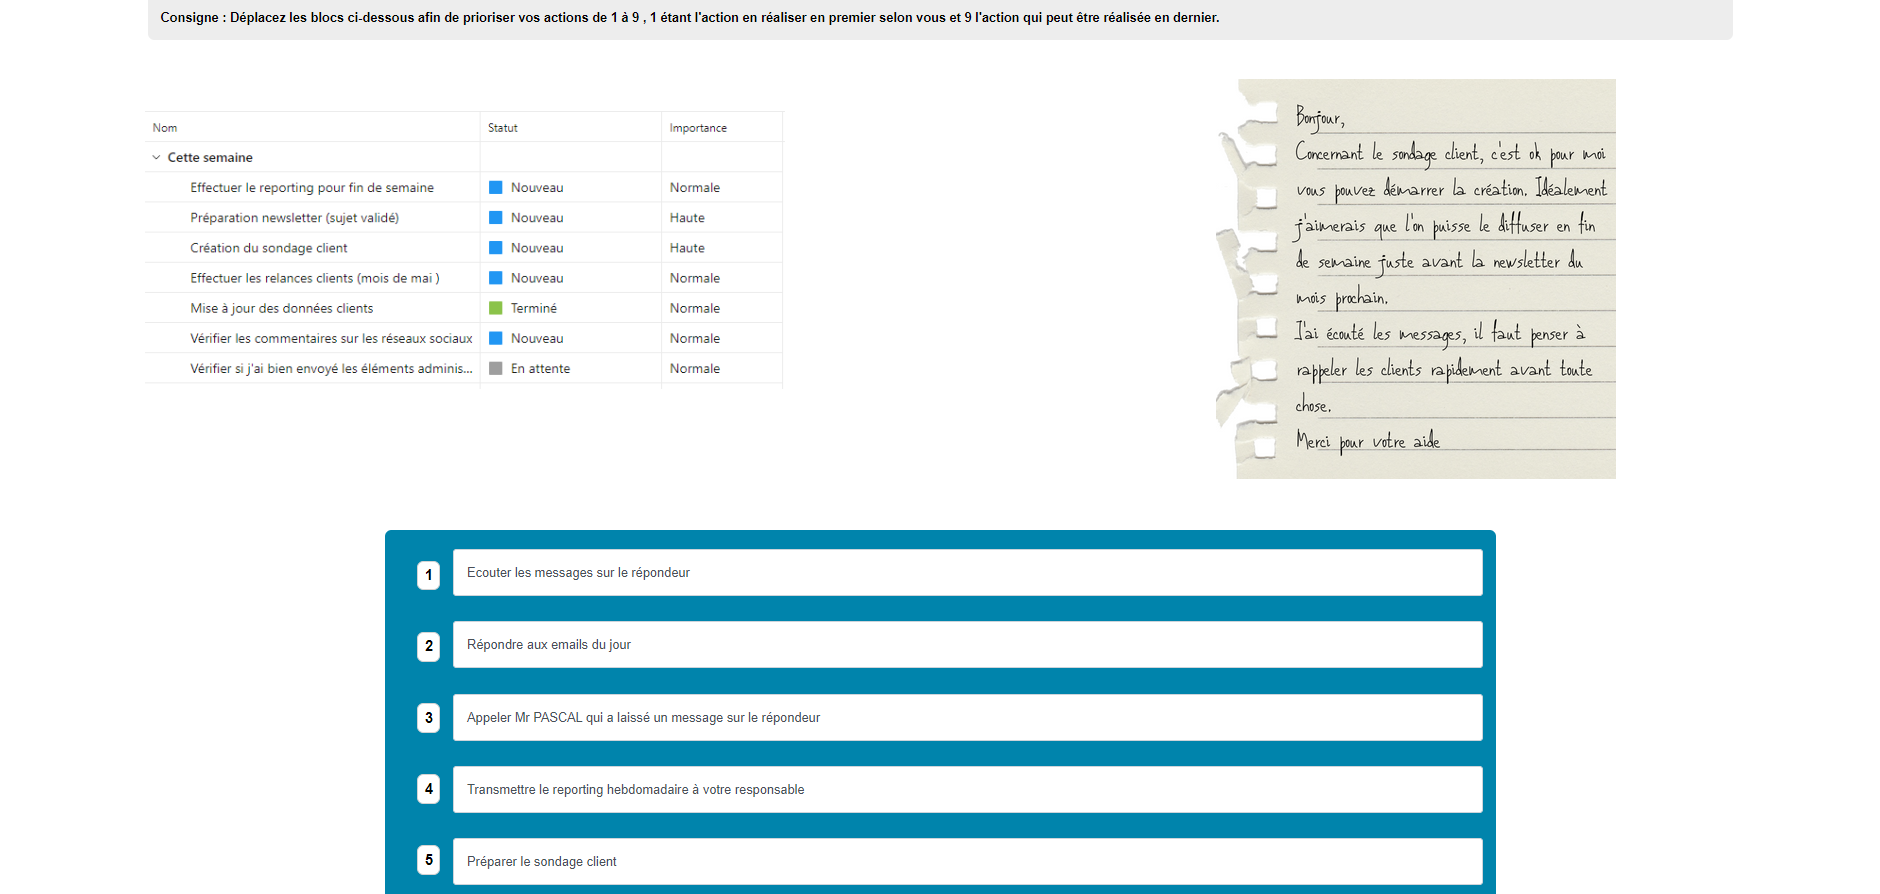Click the number 4 rank badge

point(428,789)
